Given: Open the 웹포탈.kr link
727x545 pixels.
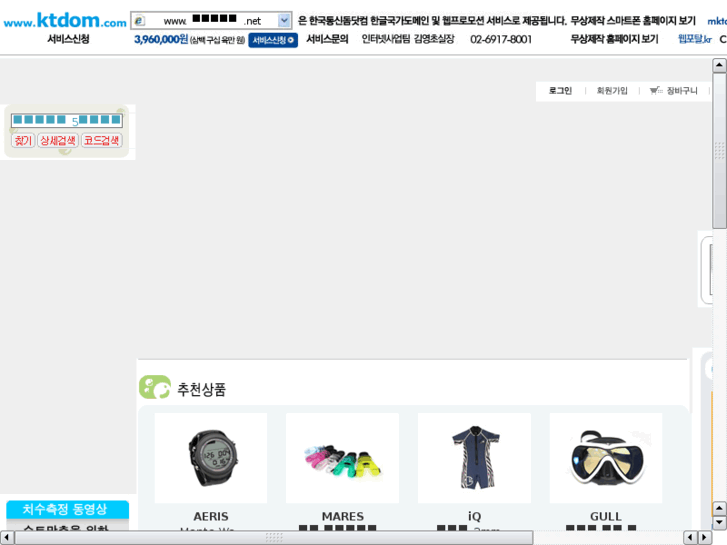Looking at the screenshot, I should tap(695, 39).
